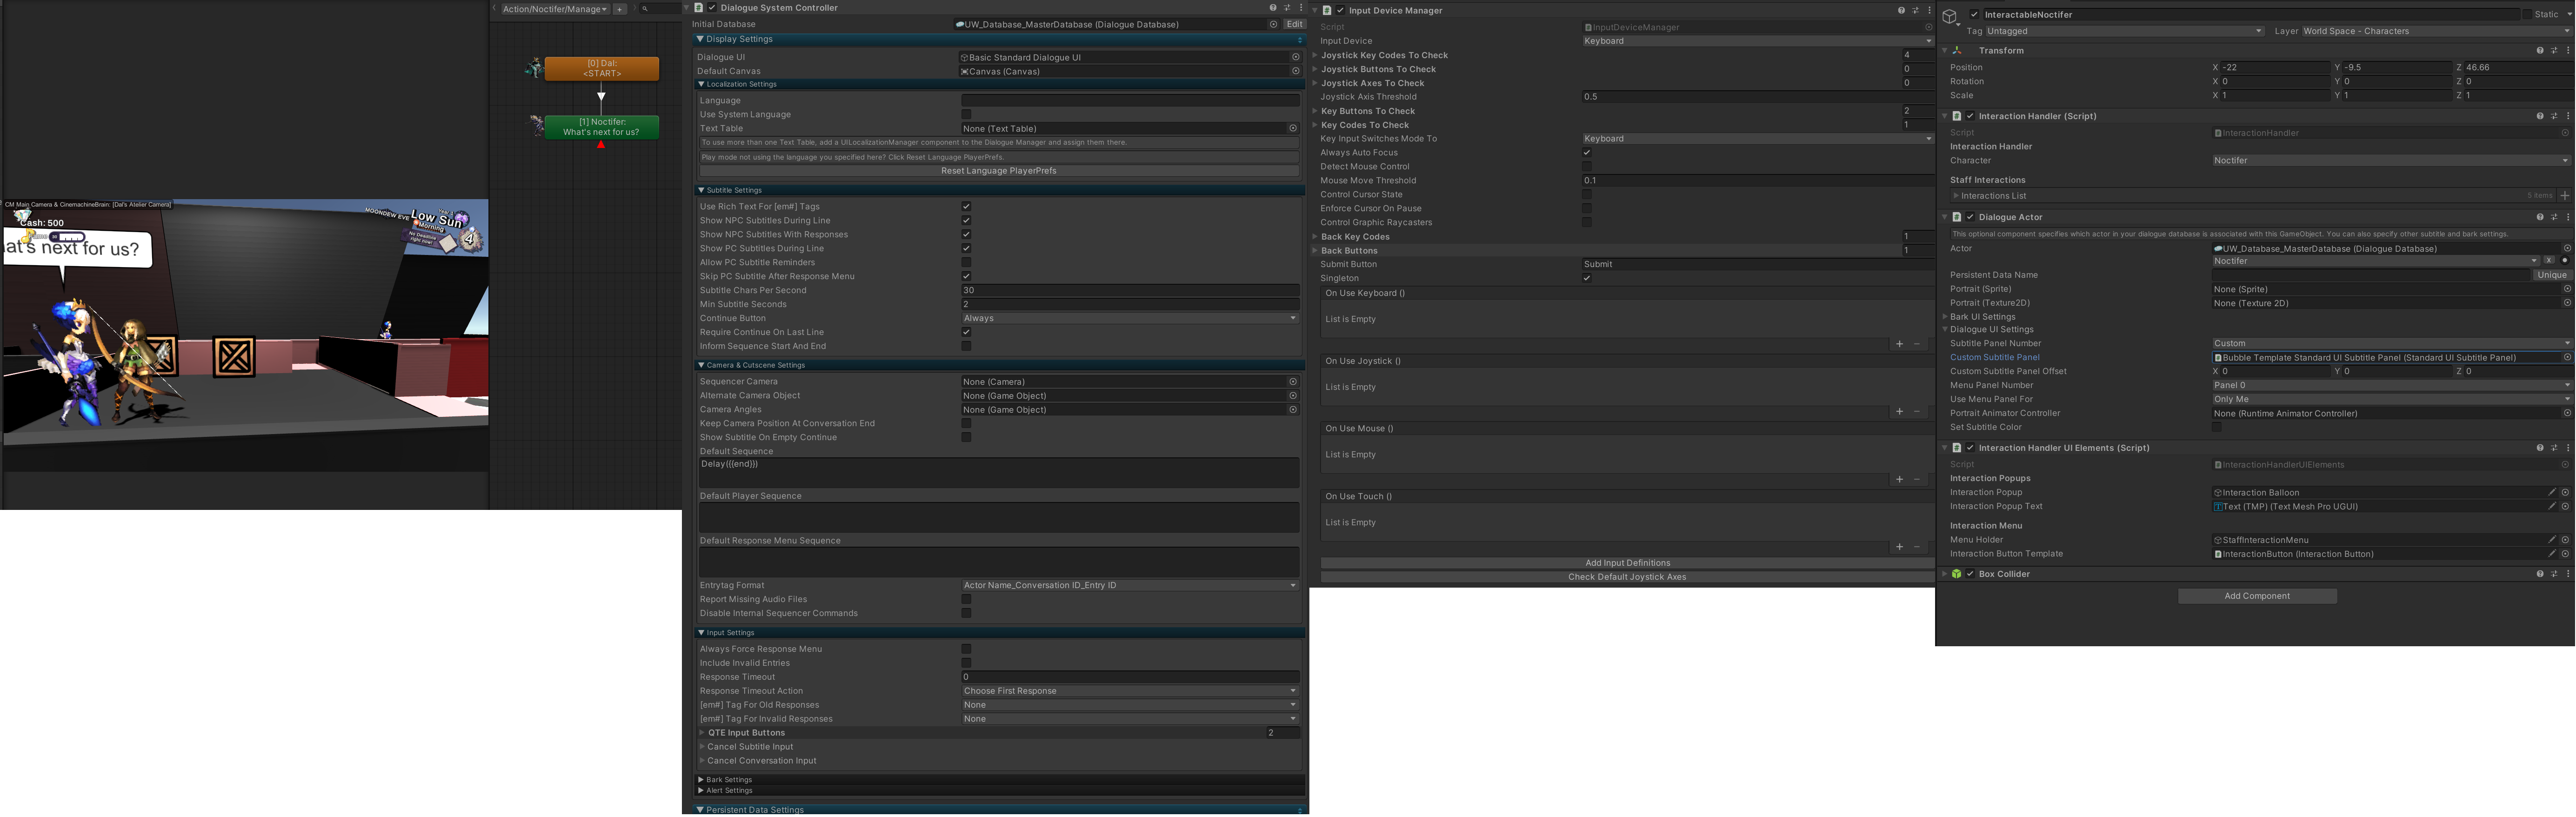Pick object for Text Table field
Viewport: 2576px width, 817px height.
coord(1292,128)
